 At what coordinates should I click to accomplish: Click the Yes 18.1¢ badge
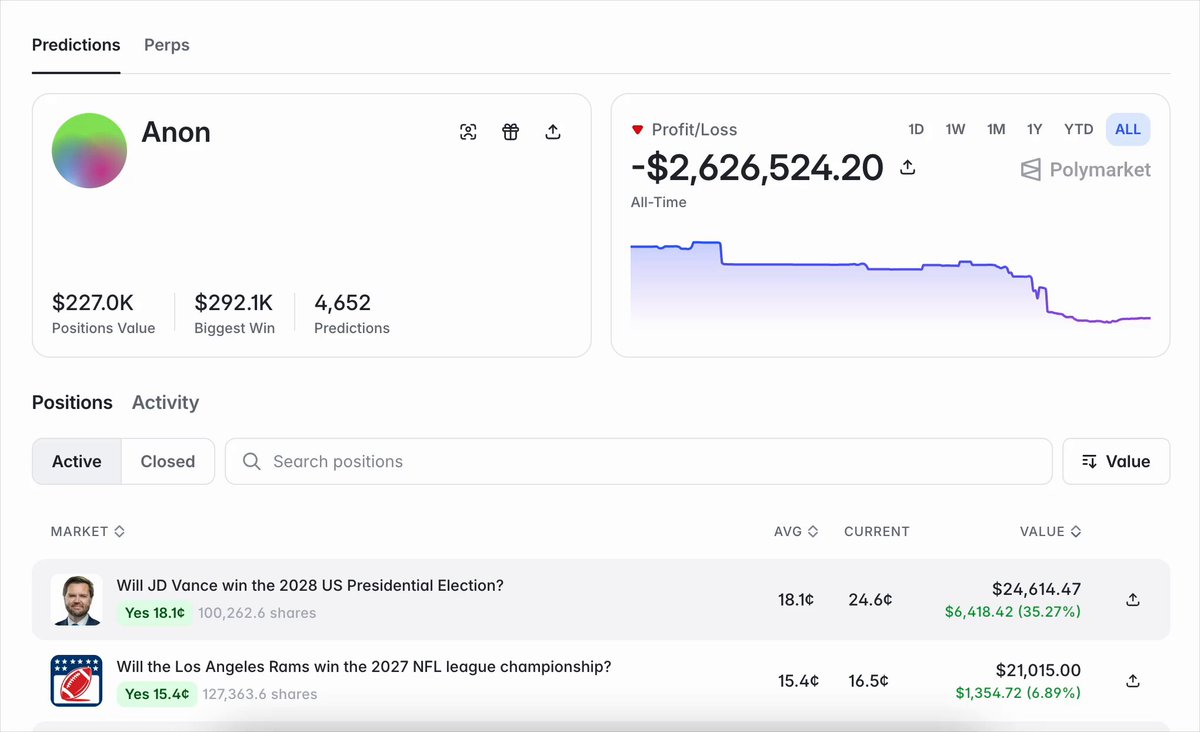point(155,612)
